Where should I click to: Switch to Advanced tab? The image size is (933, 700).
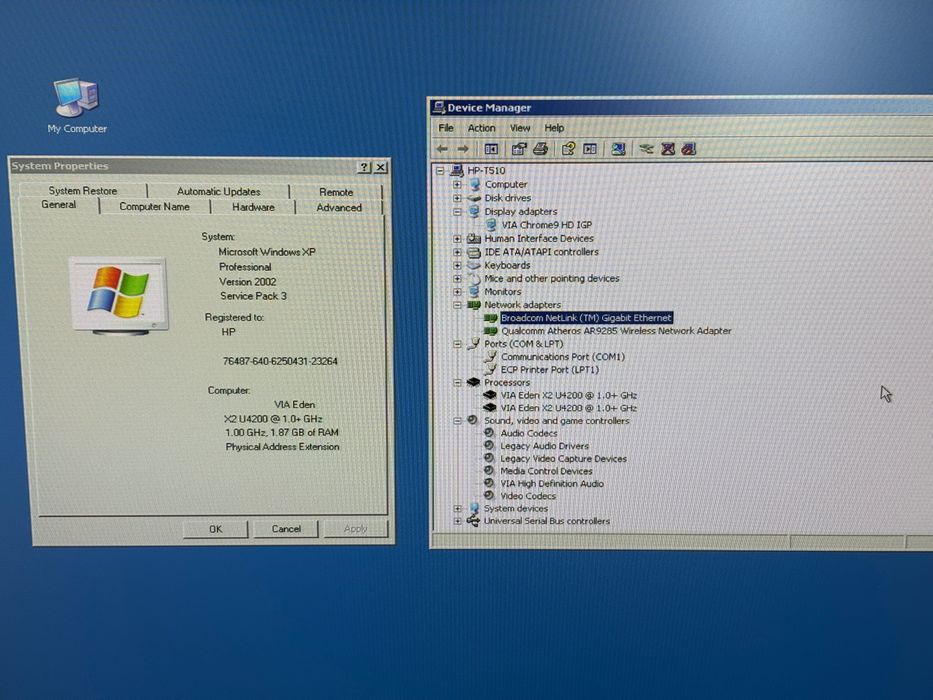339,208
